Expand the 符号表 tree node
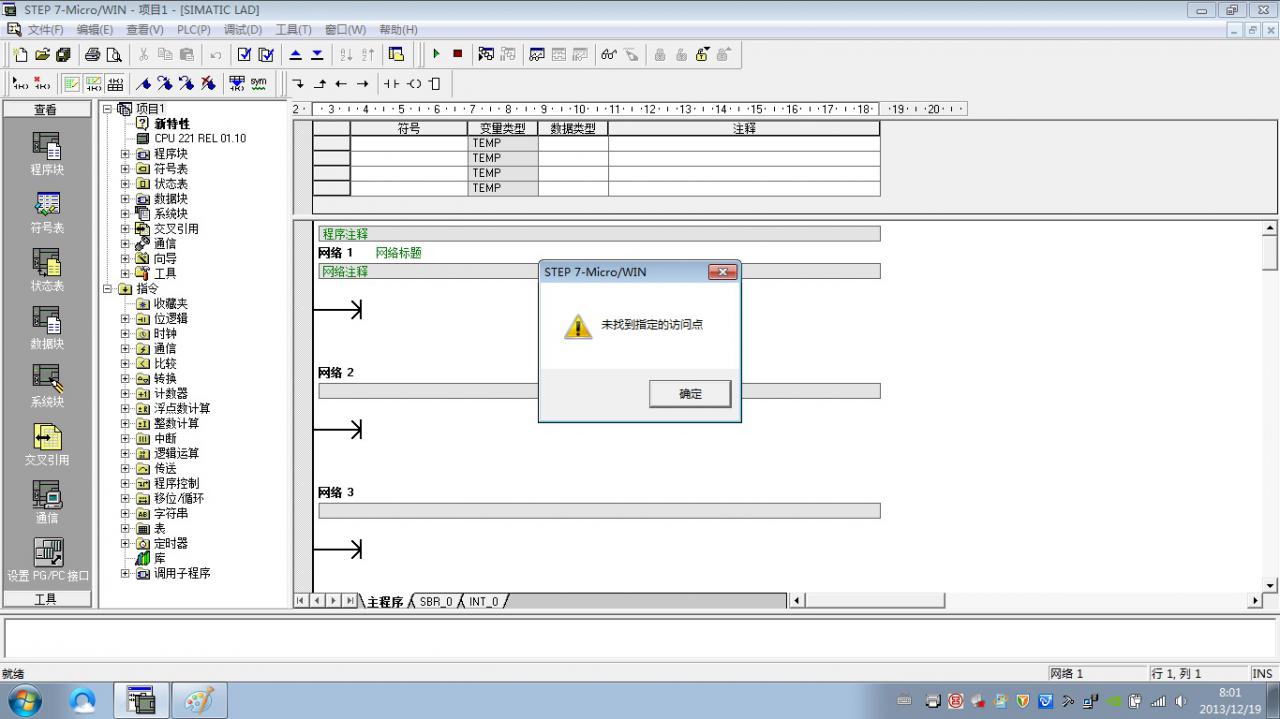This screenshot has height=719, width=1280. 125,169
